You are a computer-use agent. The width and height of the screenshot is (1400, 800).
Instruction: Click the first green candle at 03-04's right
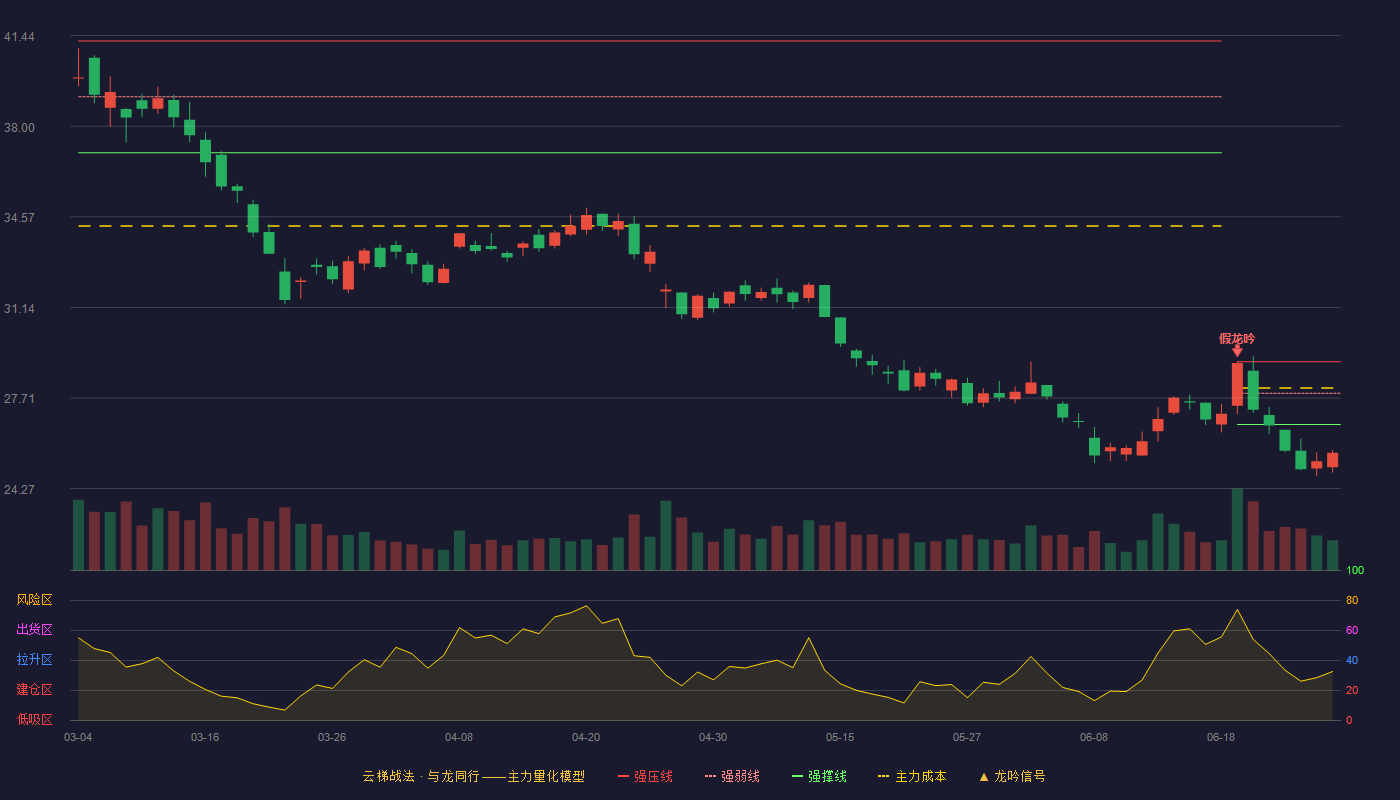tap(94, 76)
